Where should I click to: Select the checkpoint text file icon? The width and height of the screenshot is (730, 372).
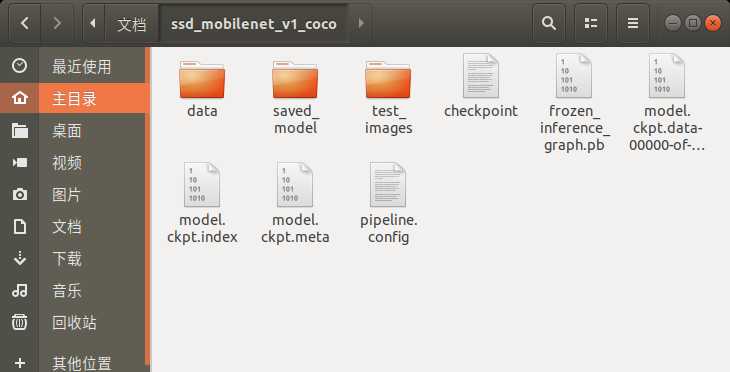coord(481,75)
